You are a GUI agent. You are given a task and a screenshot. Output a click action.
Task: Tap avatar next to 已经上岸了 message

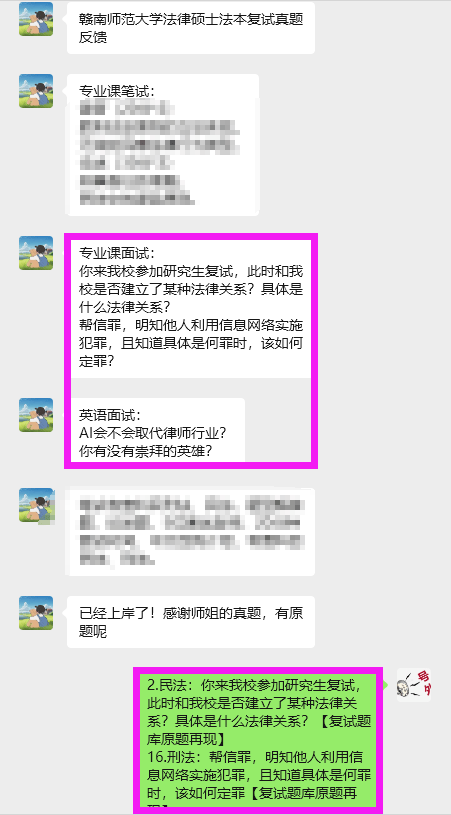[36, 613]
